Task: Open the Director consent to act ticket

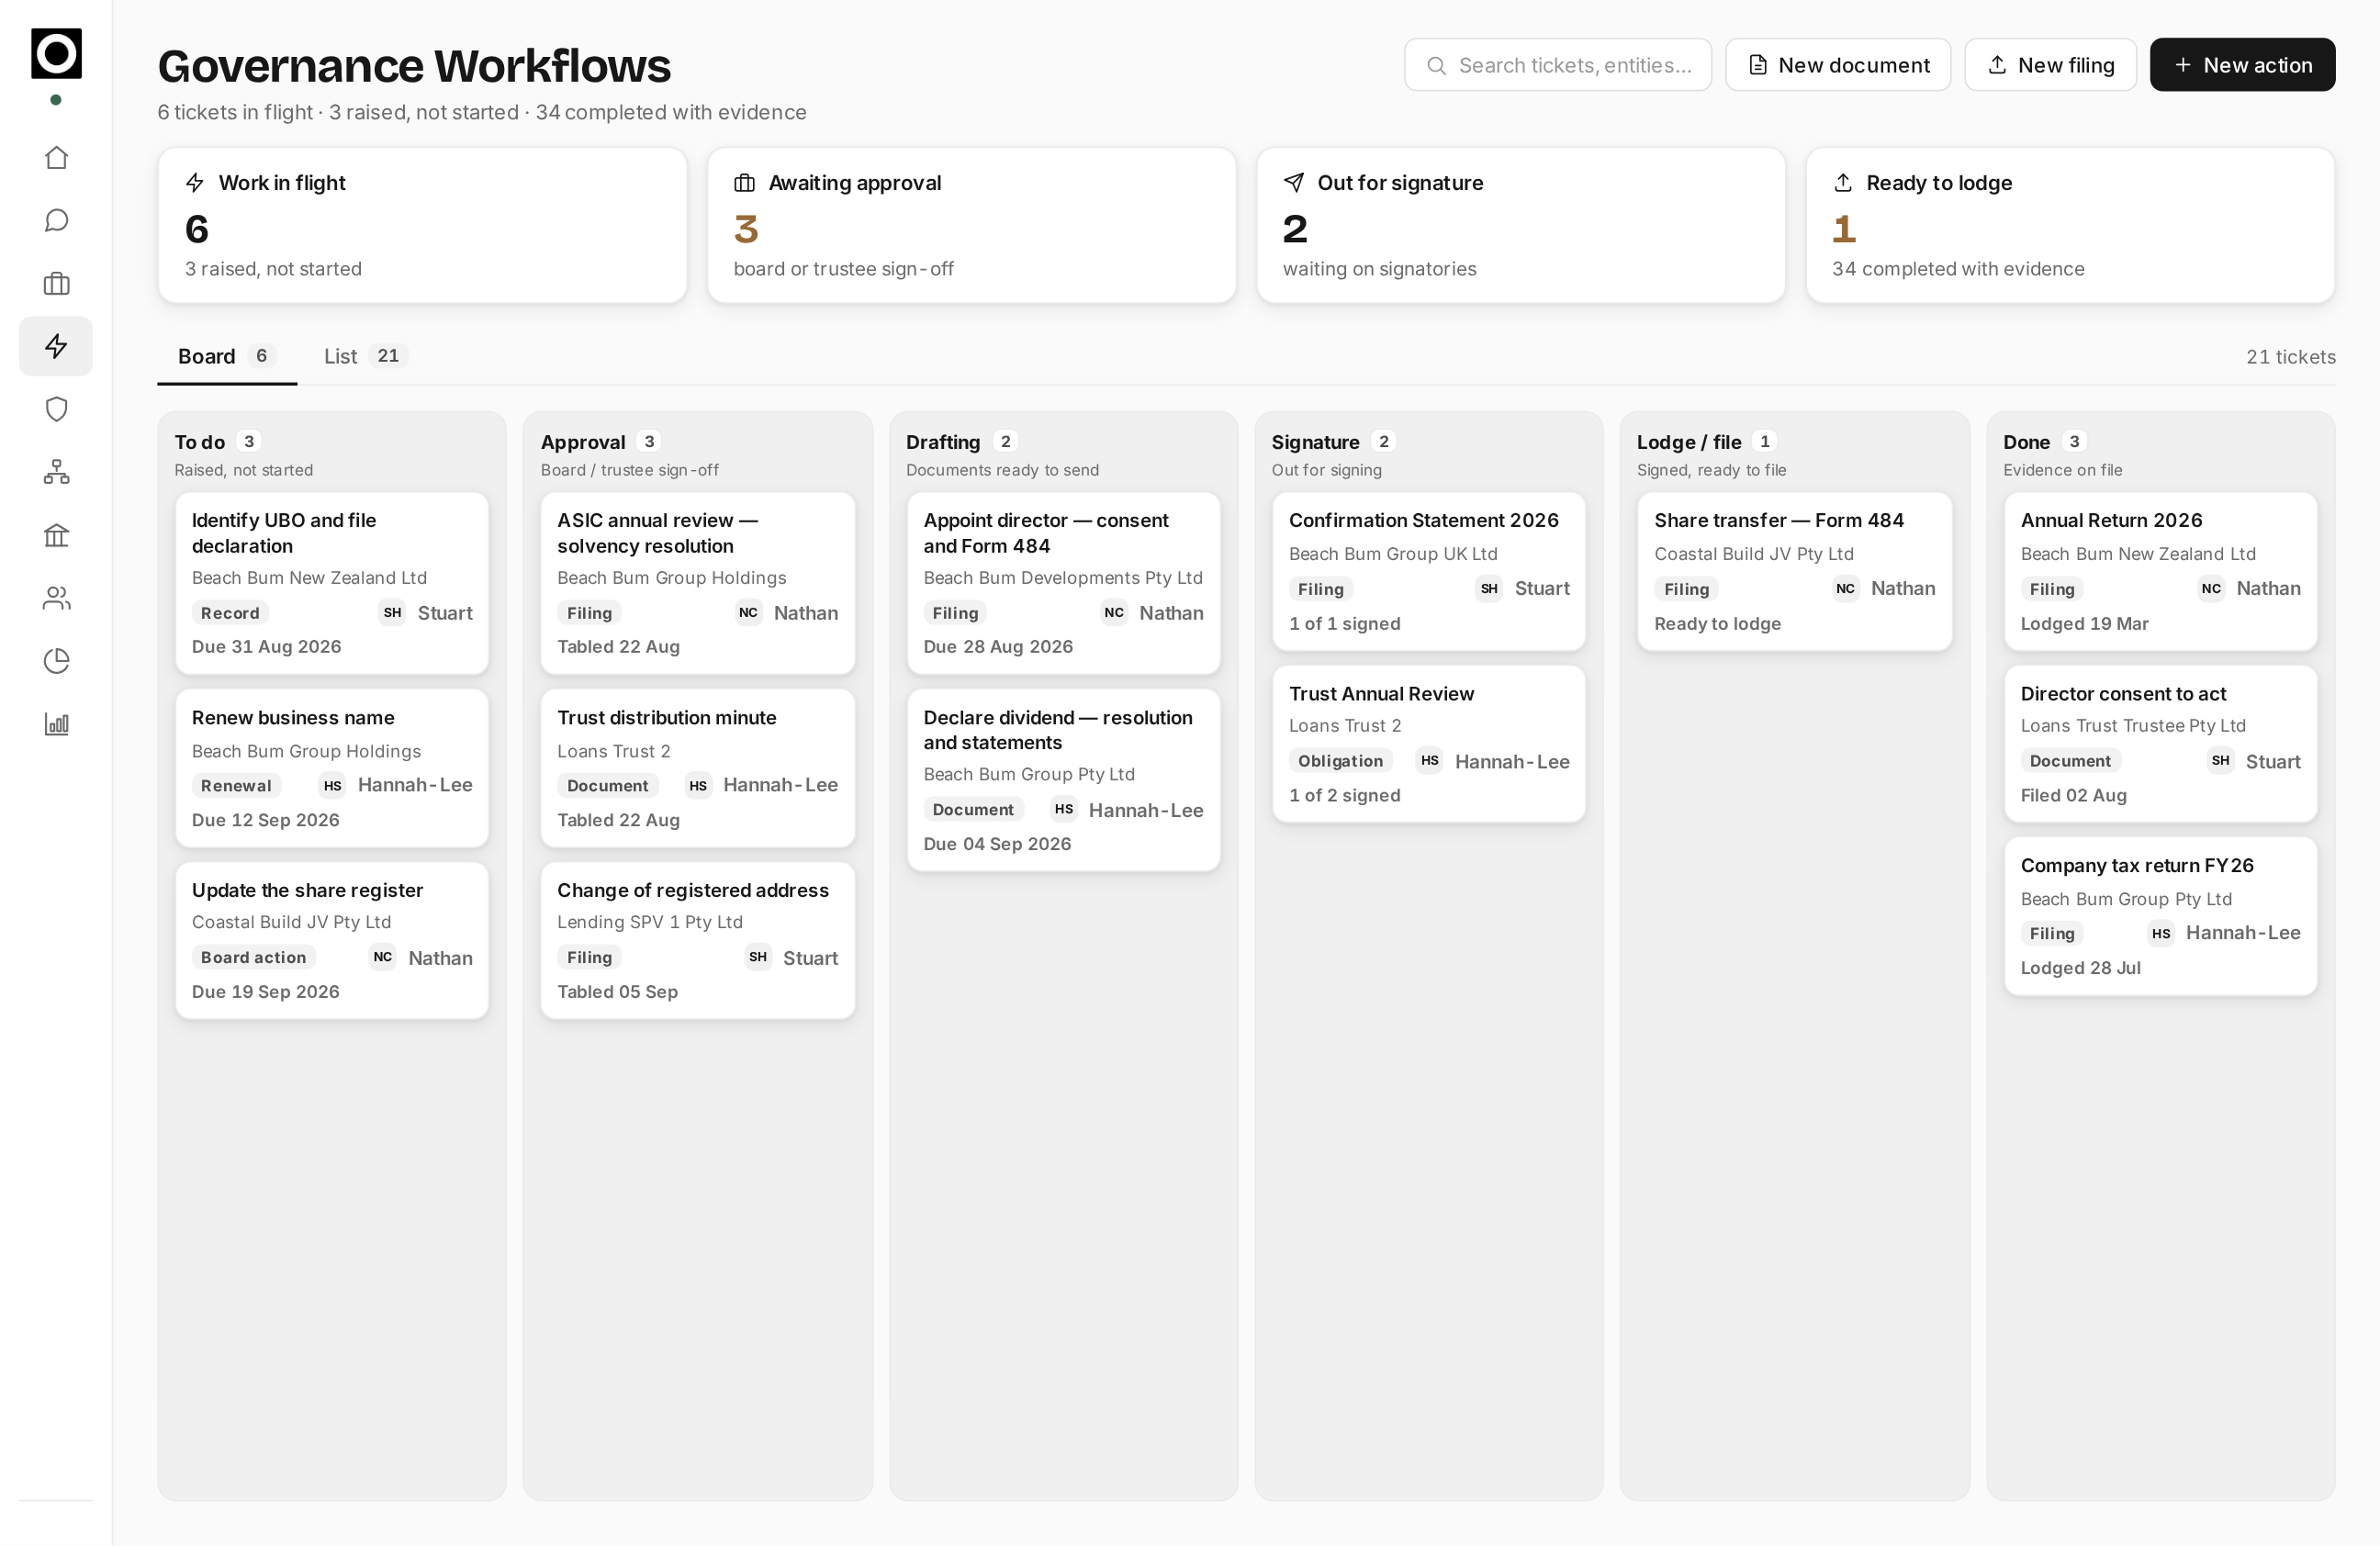Action: 2161,744
